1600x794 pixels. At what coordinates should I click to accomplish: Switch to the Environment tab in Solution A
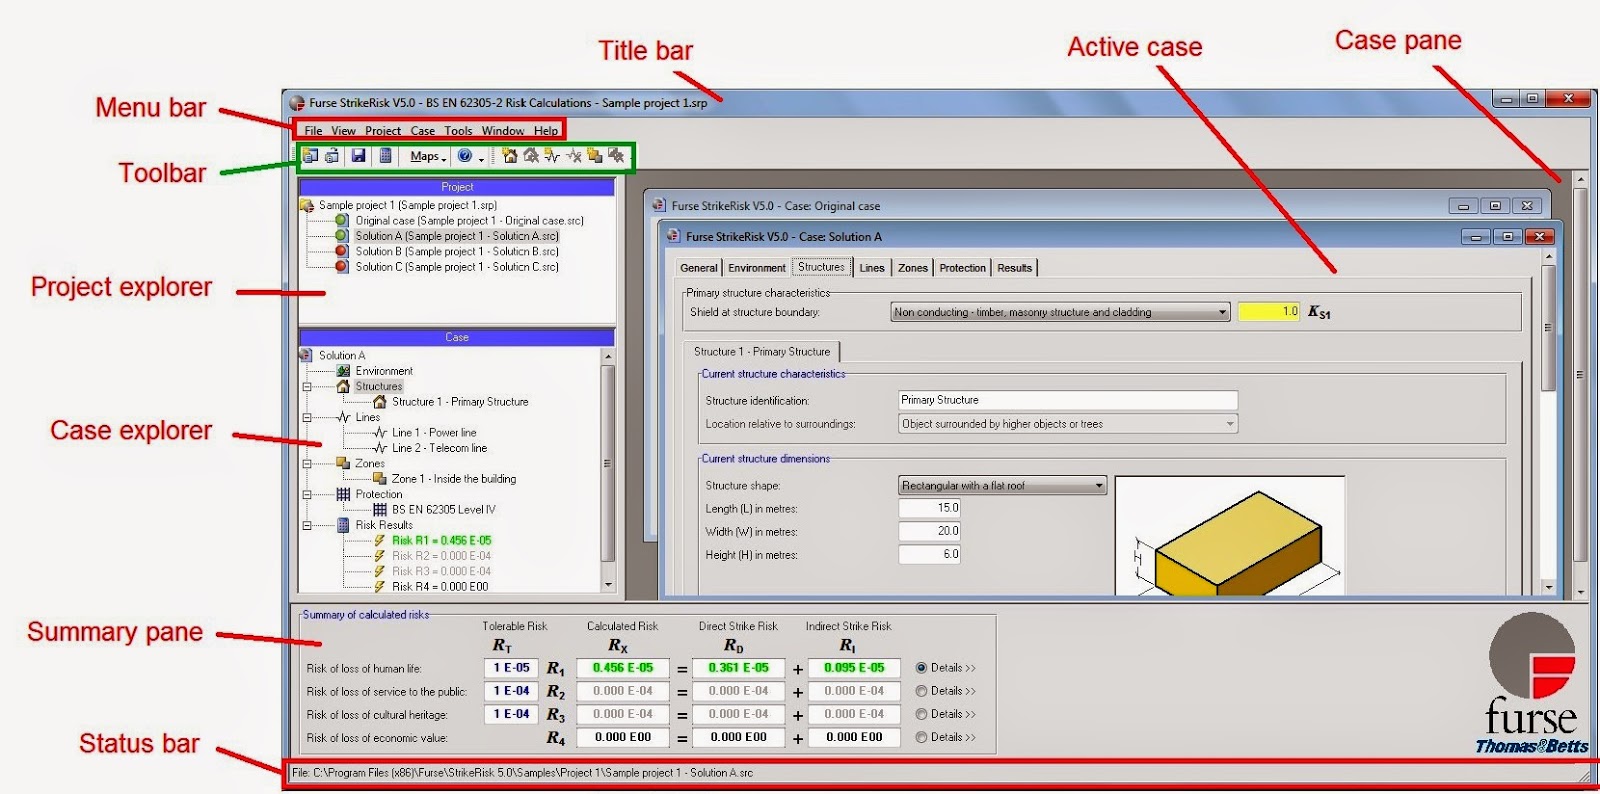pos(756,268)
